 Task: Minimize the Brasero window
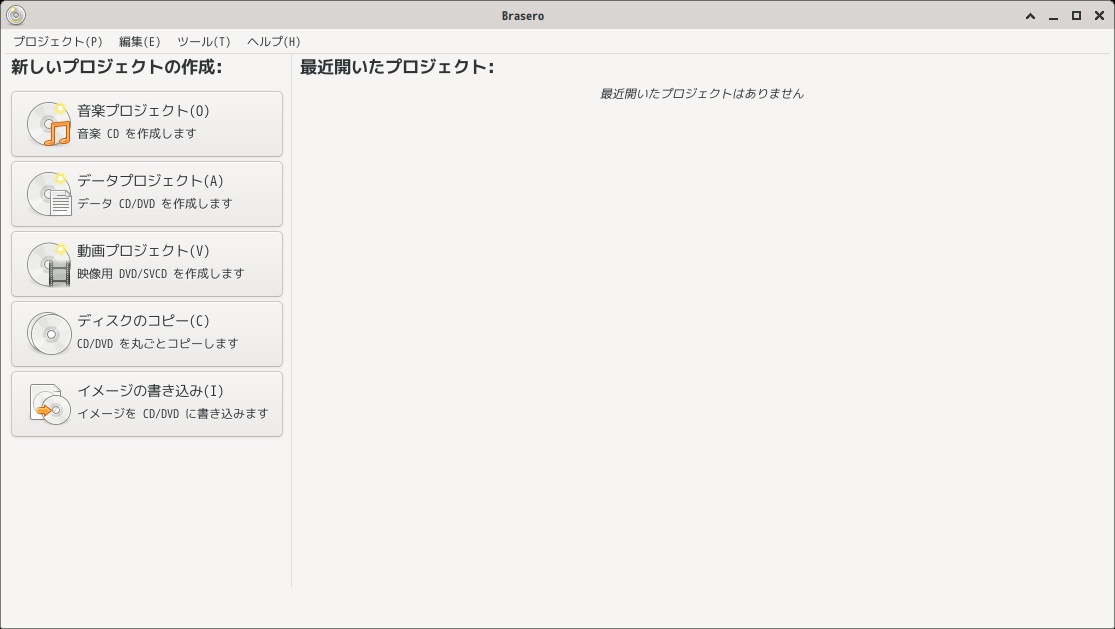click(x=1053, y=15)
